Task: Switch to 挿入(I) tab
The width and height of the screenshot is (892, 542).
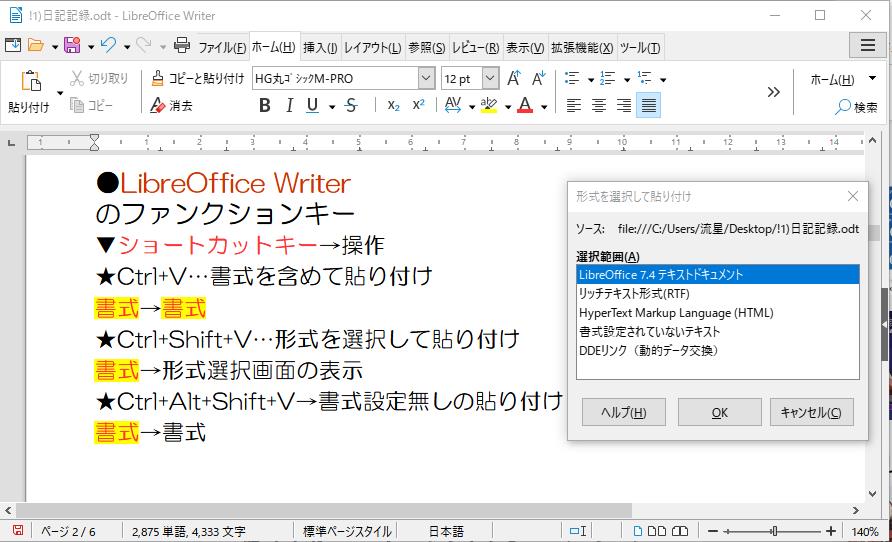Action: coord(320,47)
